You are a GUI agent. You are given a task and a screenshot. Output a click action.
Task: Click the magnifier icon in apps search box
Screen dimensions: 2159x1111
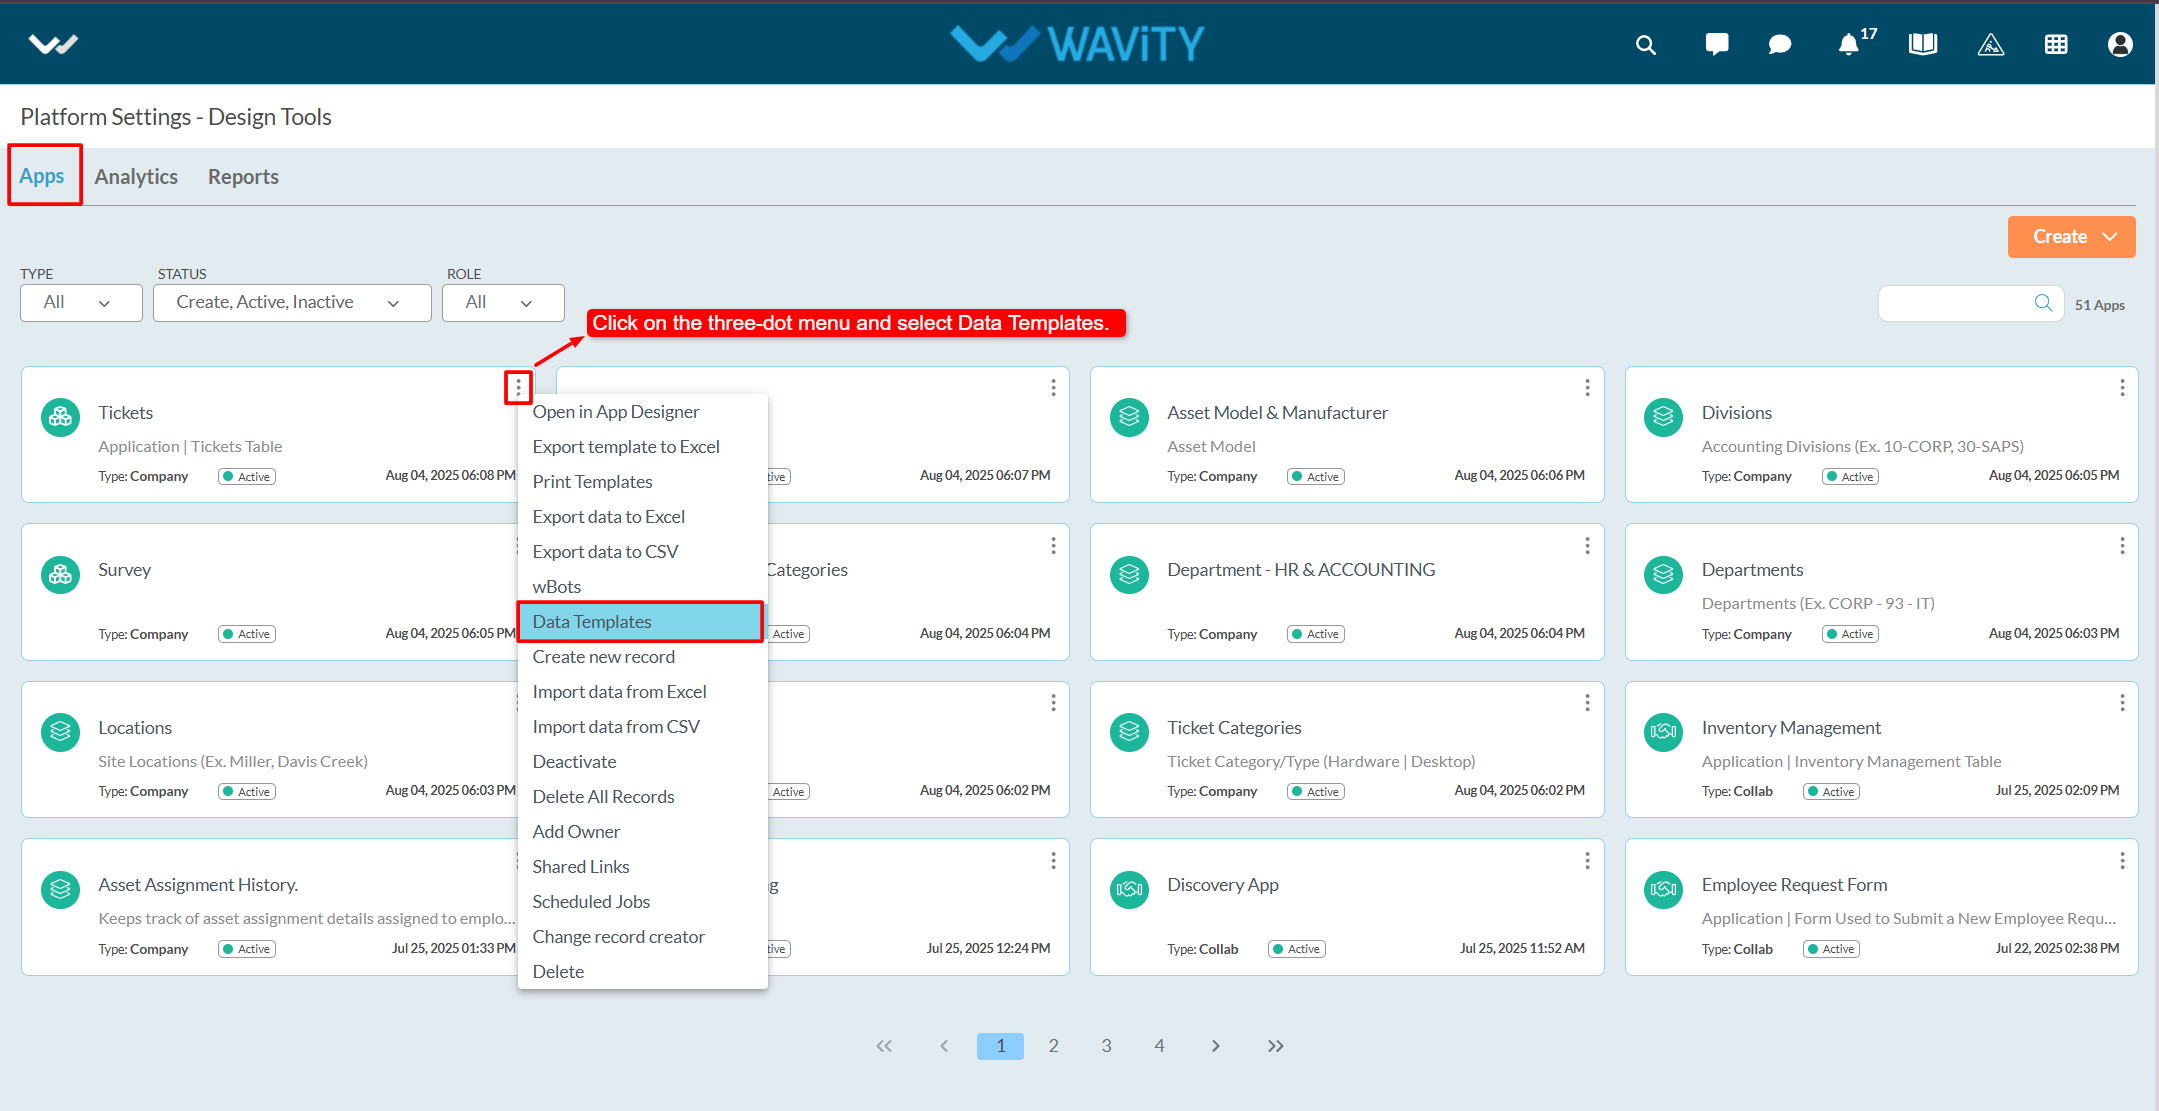click(2043, 303)
